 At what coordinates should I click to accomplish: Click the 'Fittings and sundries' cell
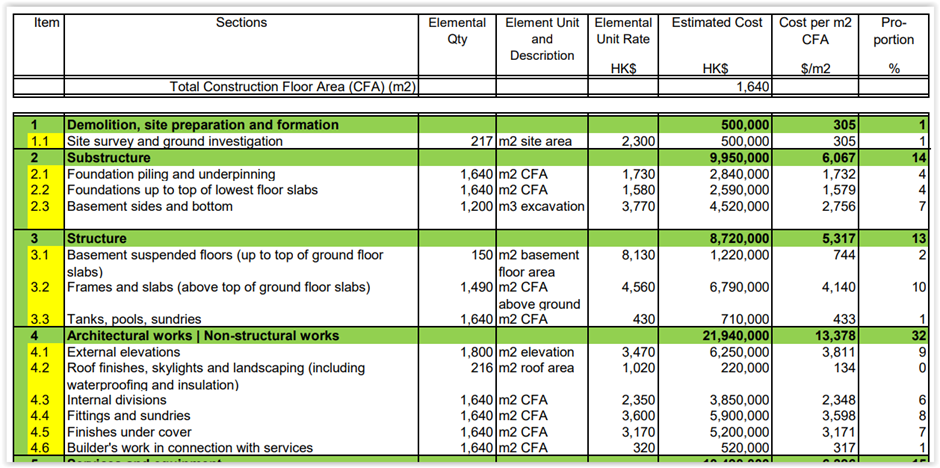130,416
